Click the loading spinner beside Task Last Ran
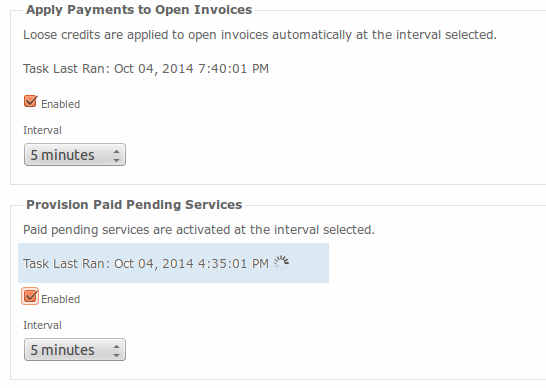Viewport: 546px width, 388px height. [281, 263]
